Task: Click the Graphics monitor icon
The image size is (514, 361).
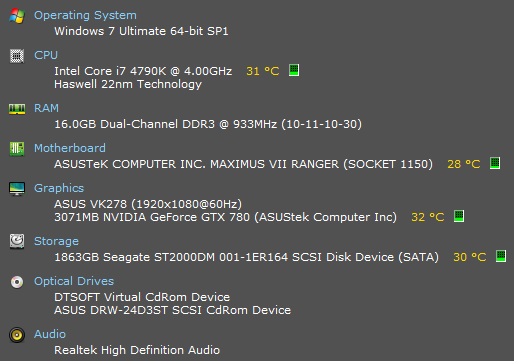Action: pyautogui.click(x=17, y=189)
